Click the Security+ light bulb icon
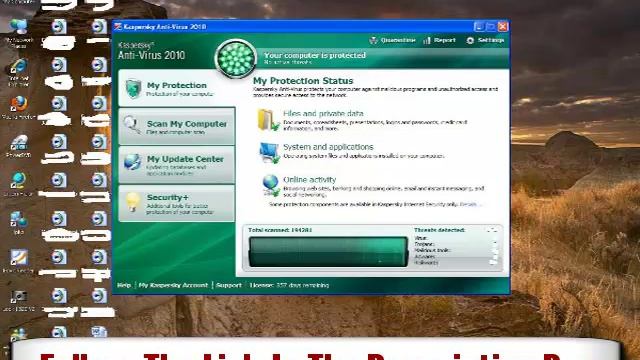Screen dimensions: 640x360 coord(133,202)
